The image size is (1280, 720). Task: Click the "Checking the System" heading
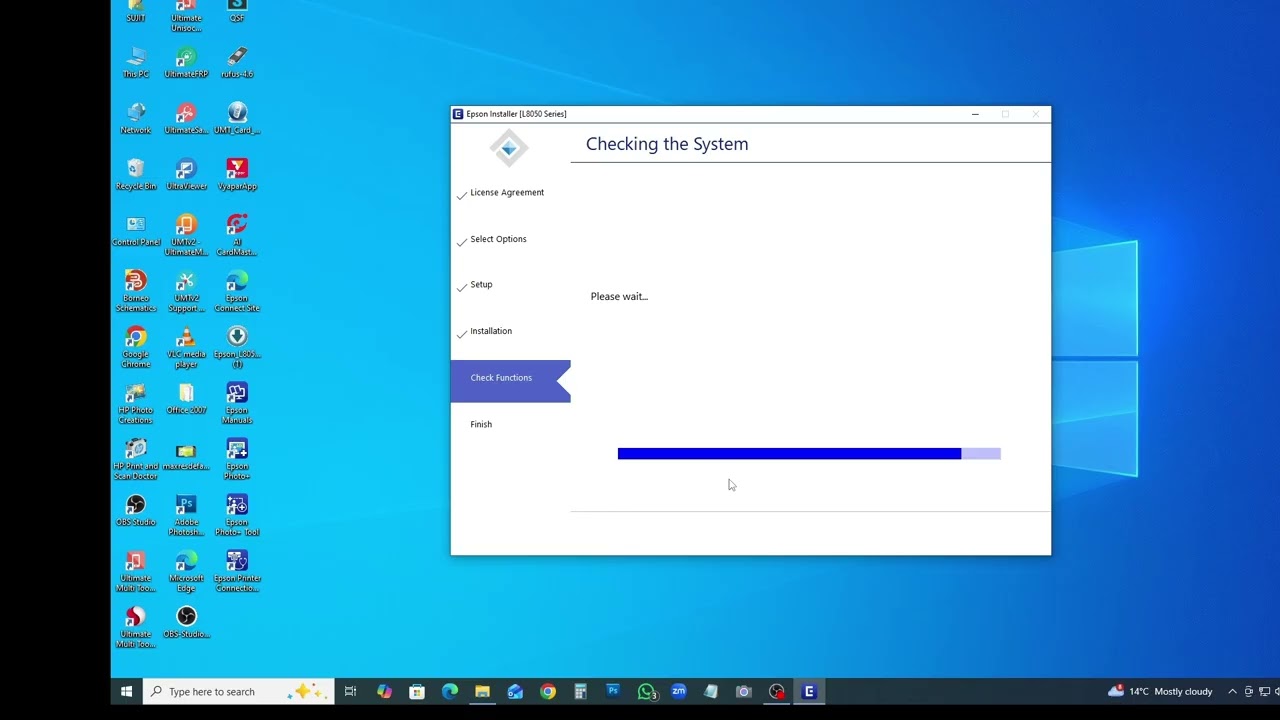click(667, 144)
